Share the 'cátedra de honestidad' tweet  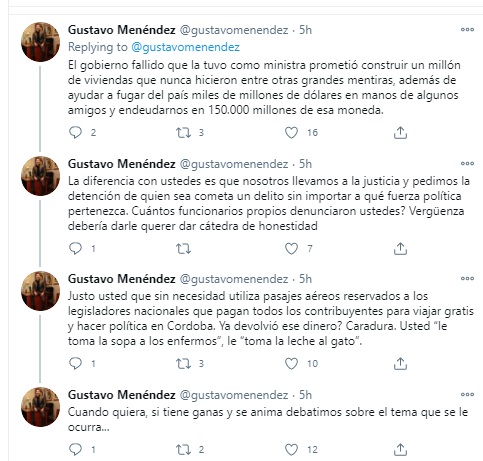400,248
